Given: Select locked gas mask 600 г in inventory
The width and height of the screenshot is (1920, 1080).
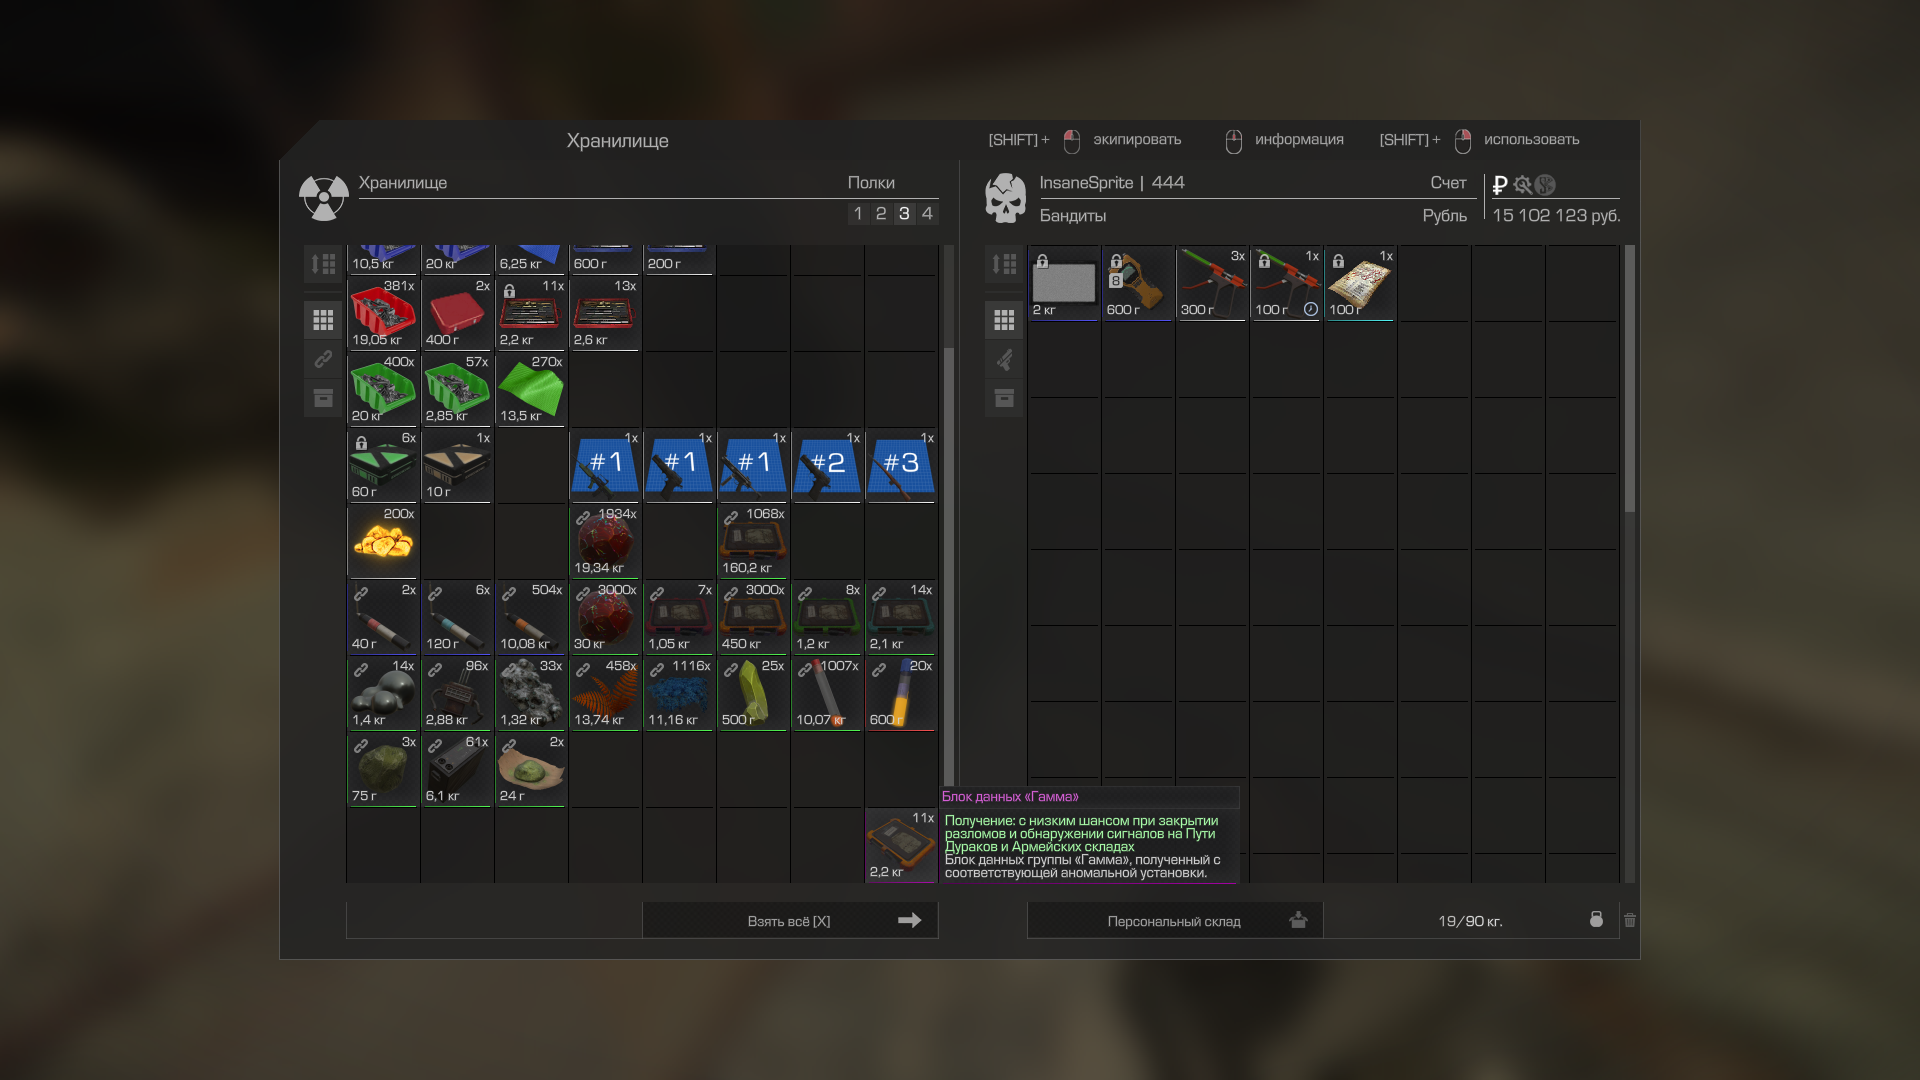Looking at the screenshot, I should [x=1138, y=283].
